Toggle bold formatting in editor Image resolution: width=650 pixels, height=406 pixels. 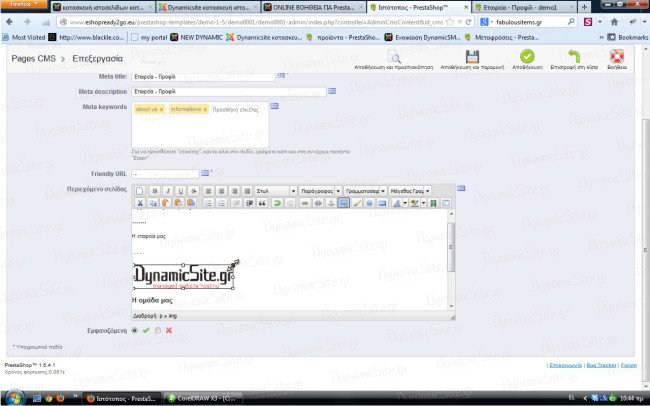155,191
